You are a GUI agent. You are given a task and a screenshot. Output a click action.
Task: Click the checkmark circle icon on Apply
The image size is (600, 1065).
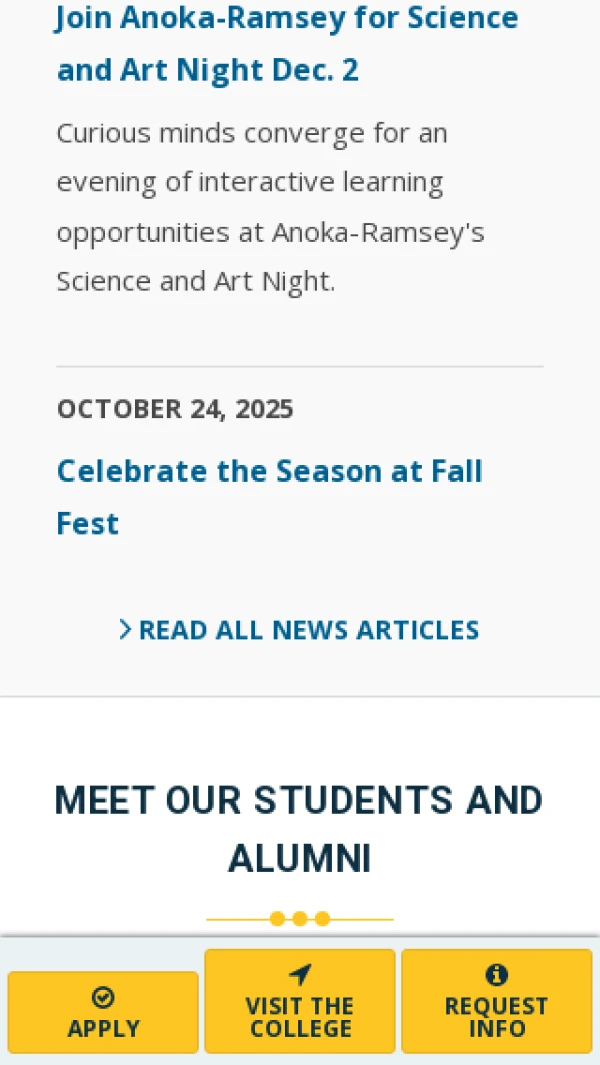coord(103,997)
